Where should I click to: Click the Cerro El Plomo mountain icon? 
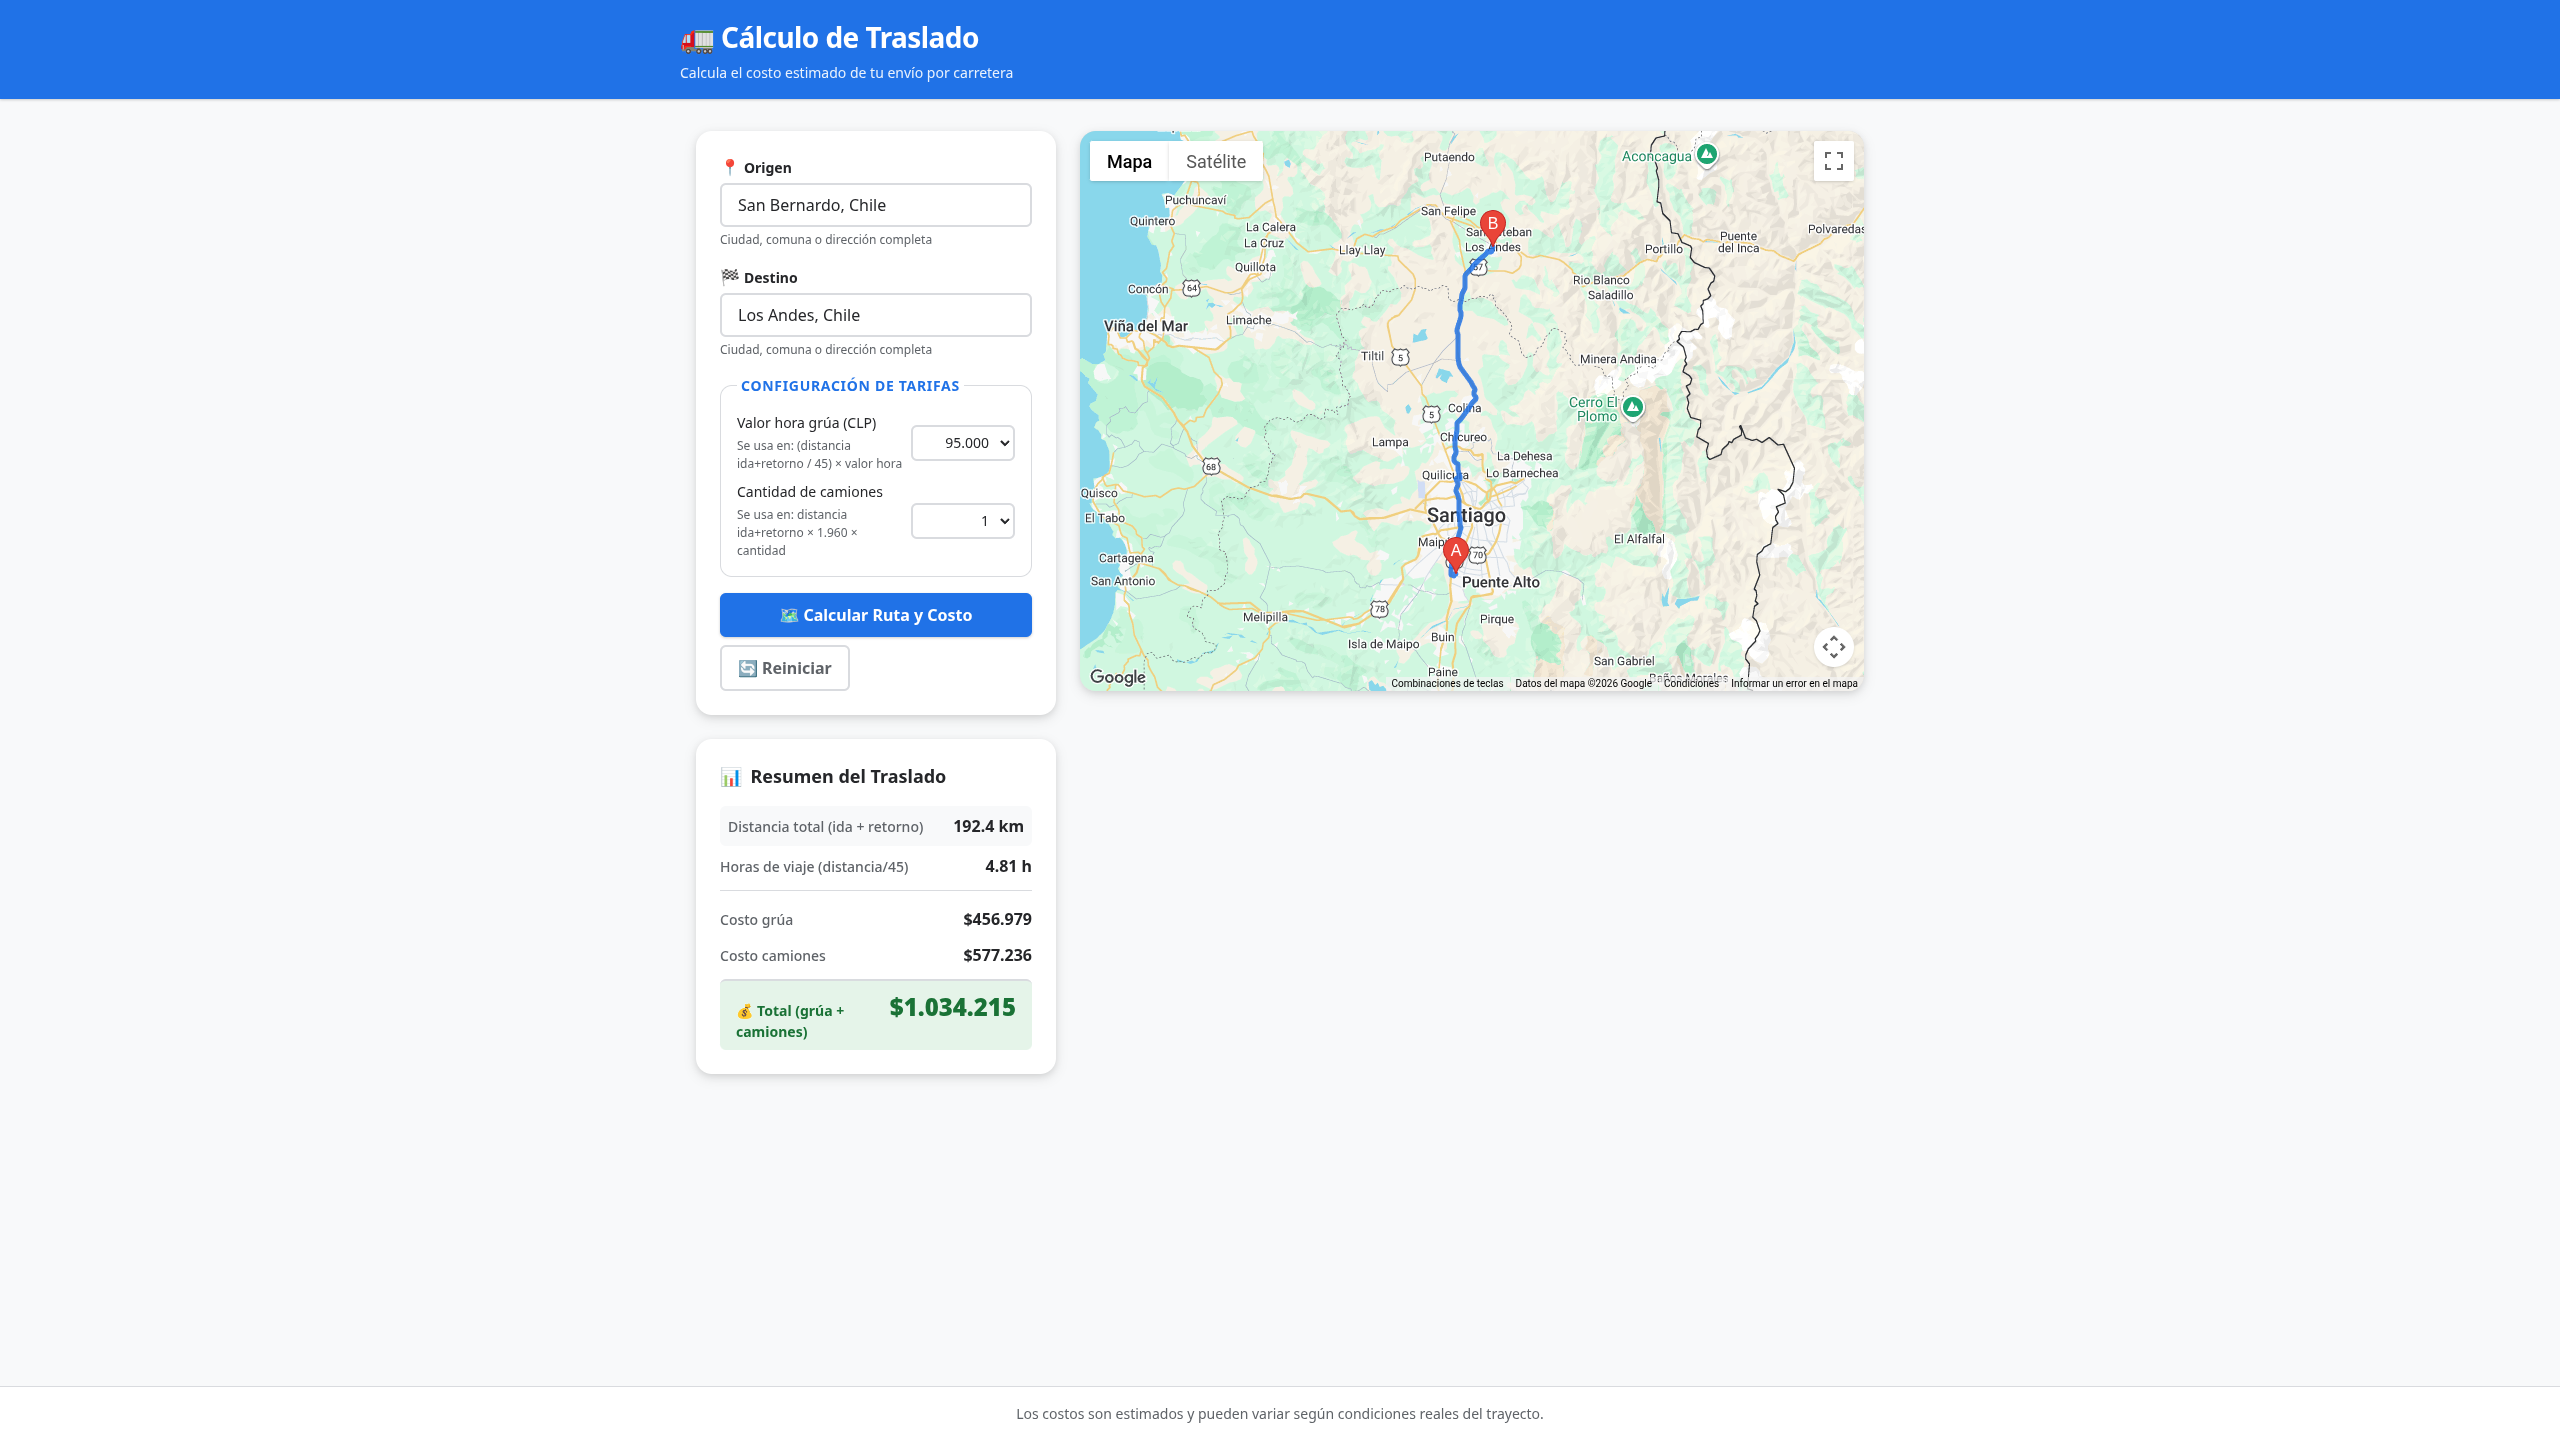tap(1633, 407)
